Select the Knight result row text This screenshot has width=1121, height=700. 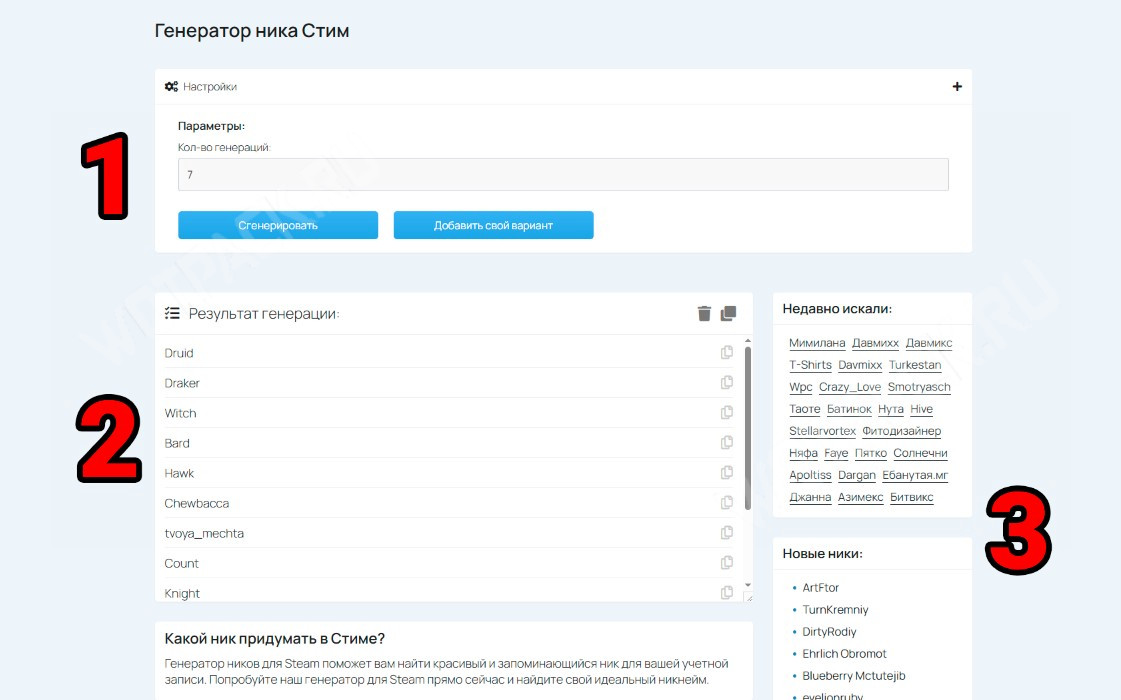pyautogui.click(x=182, y=593)
